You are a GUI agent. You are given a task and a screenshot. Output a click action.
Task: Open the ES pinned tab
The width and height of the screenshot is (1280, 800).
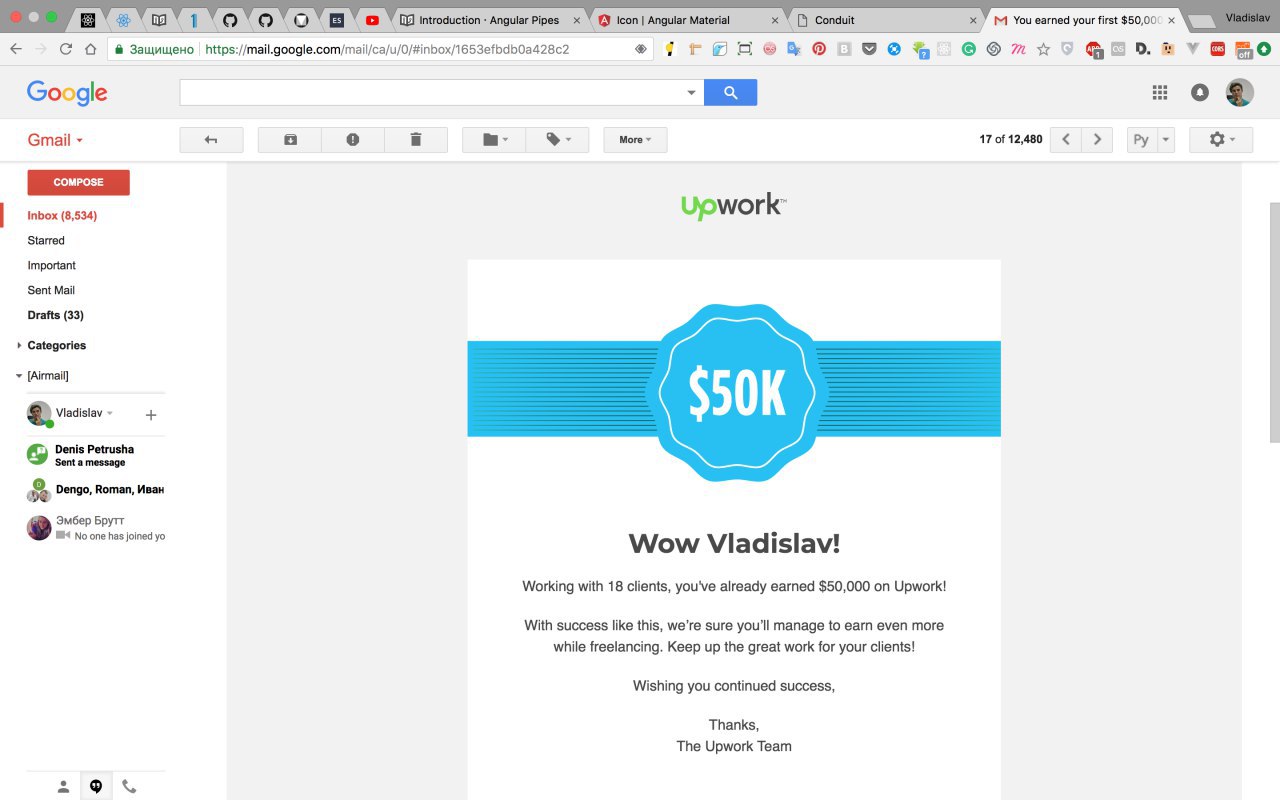tap(337, 20)
